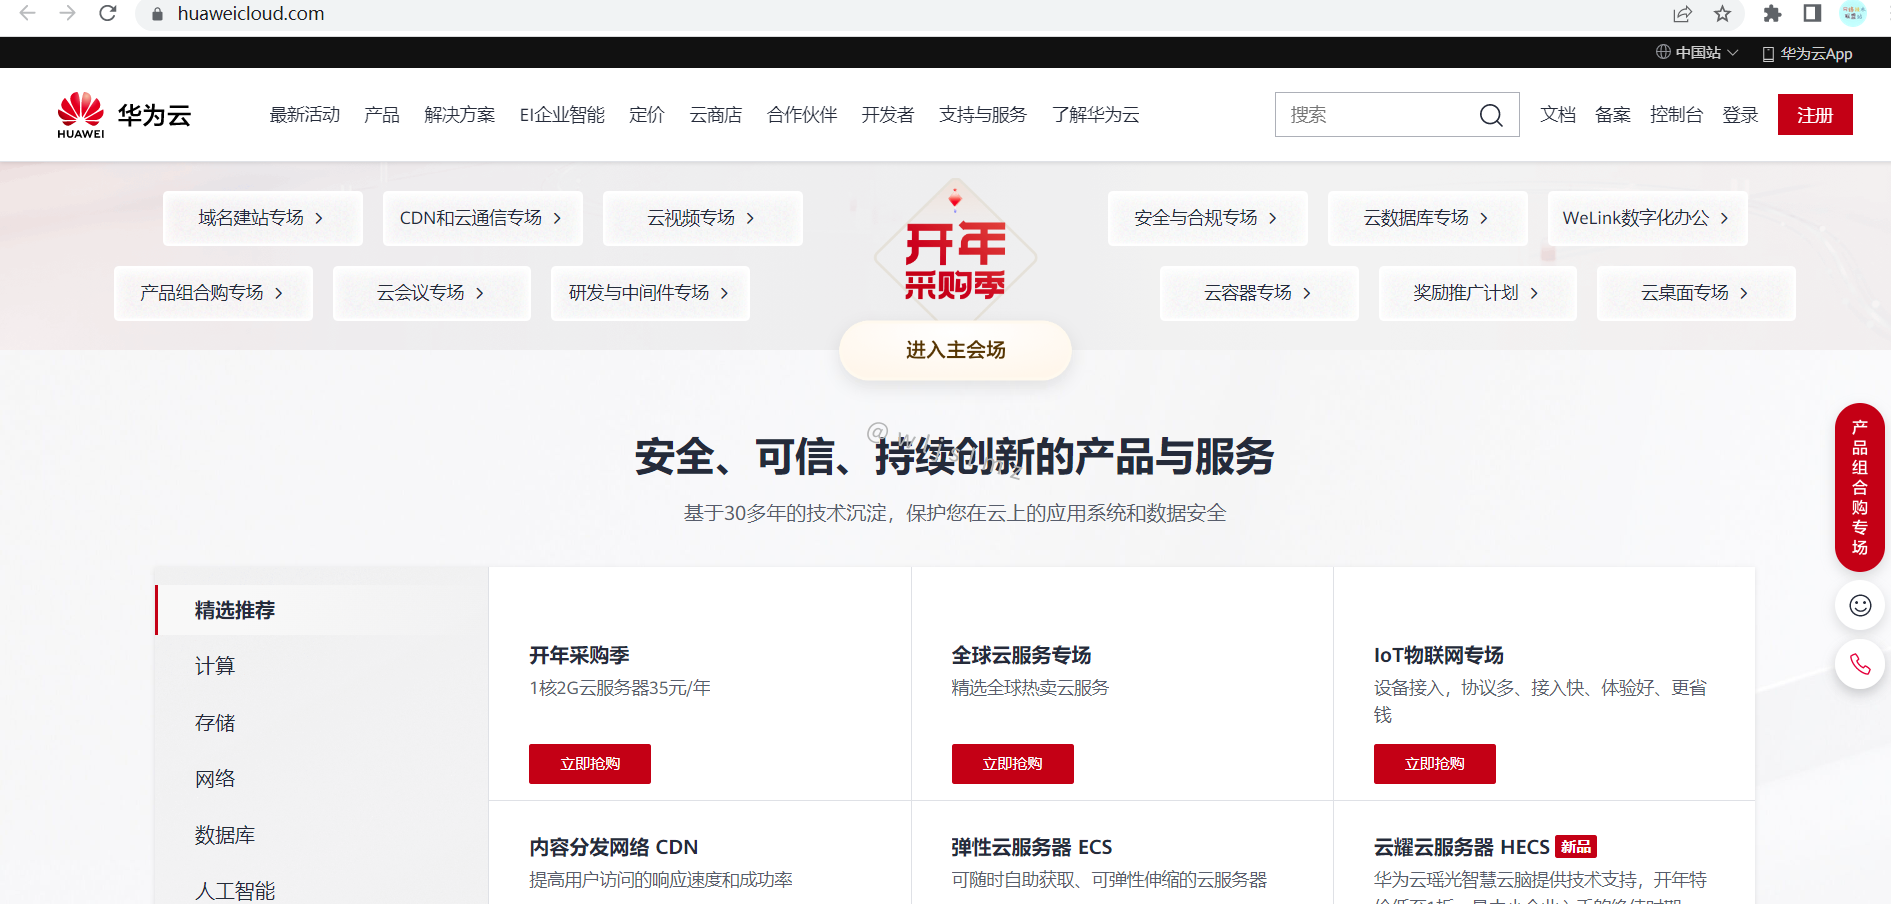This screenshot has width=1891, height=904.
Task: Click the search magnifier icon
Action: coord(1491,115)
